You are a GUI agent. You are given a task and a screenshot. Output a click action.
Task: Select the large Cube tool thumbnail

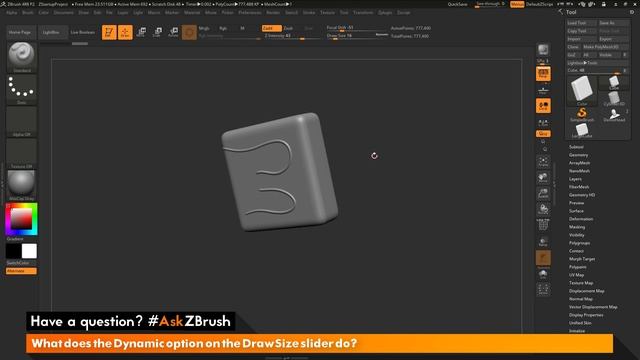coord(582,90)
